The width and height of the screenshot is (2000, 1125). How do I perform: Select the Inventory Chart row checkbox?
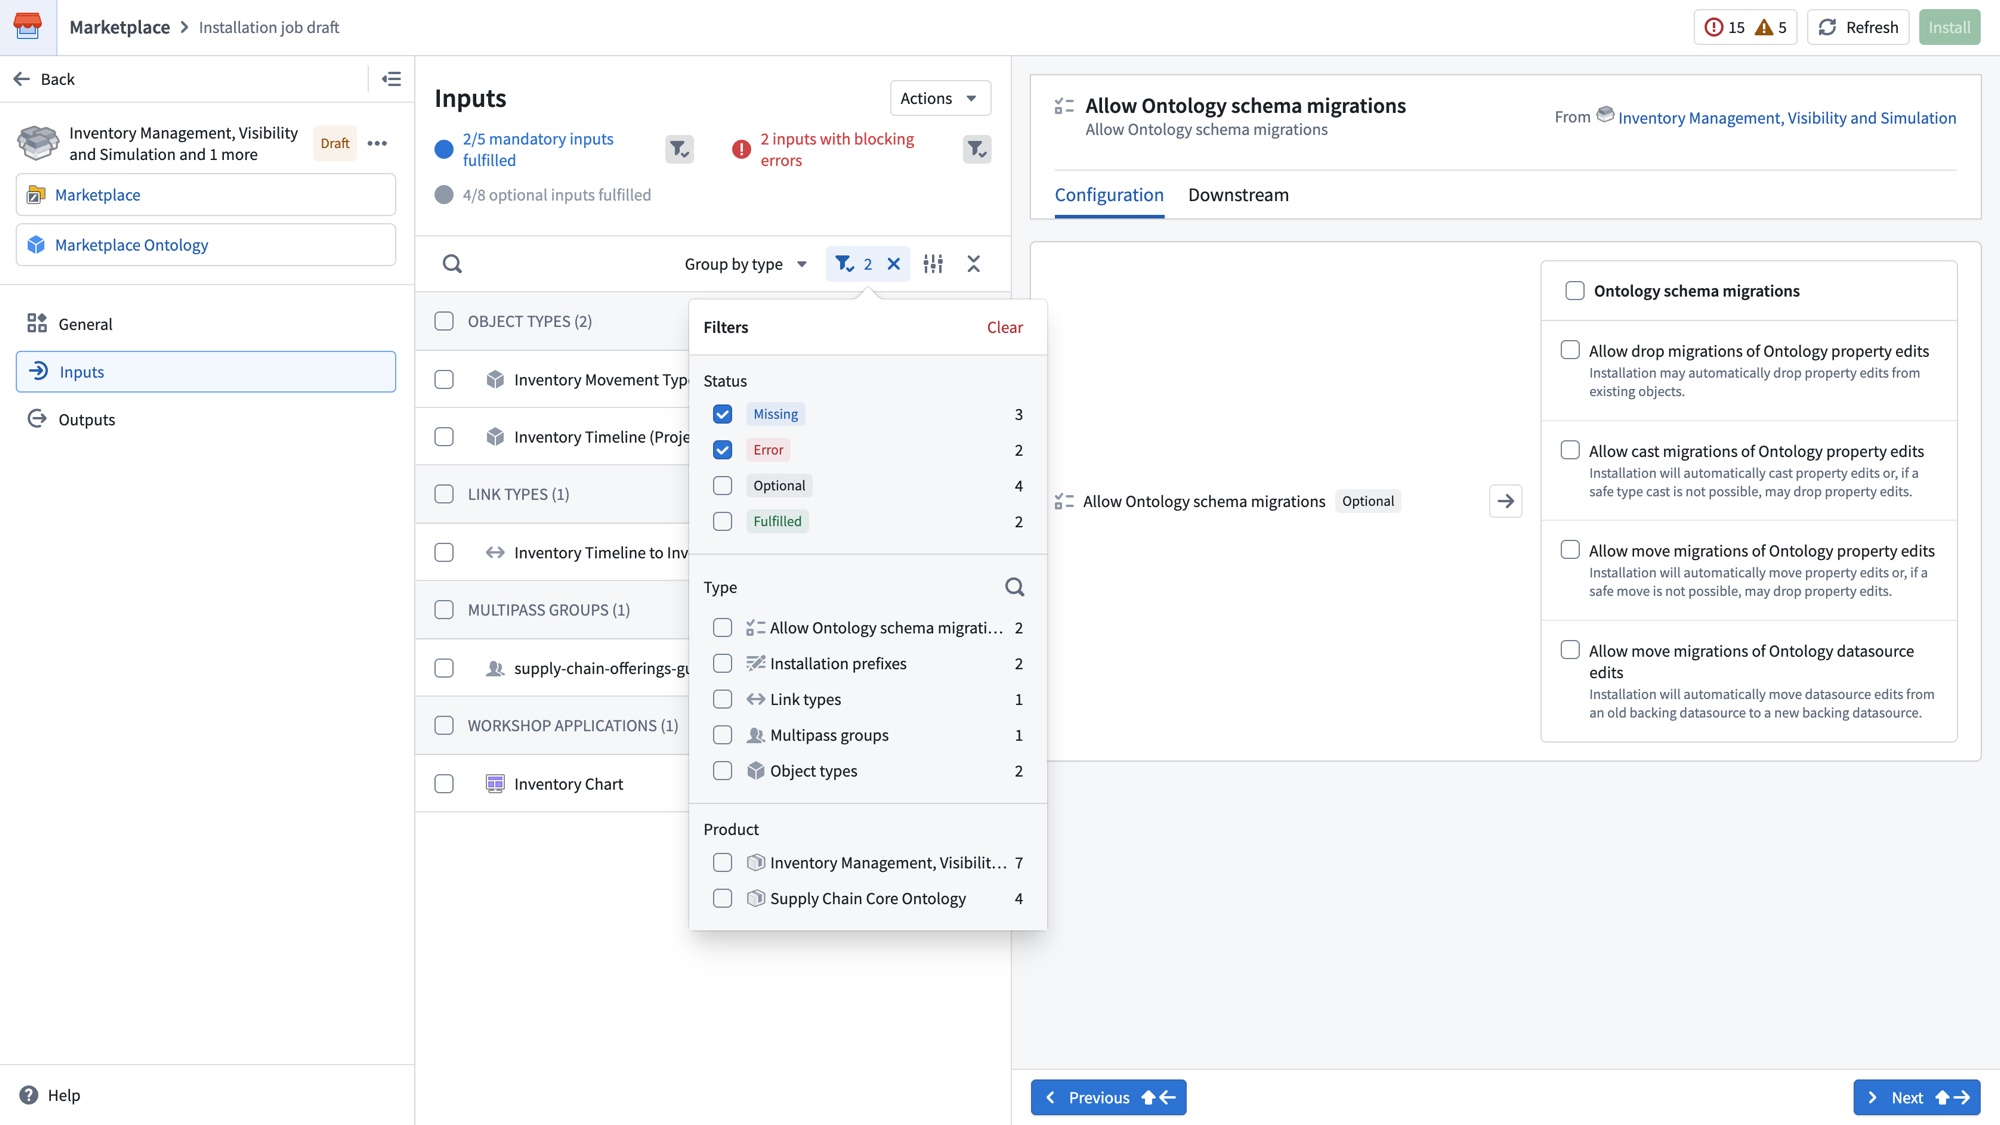coord(444,784)
